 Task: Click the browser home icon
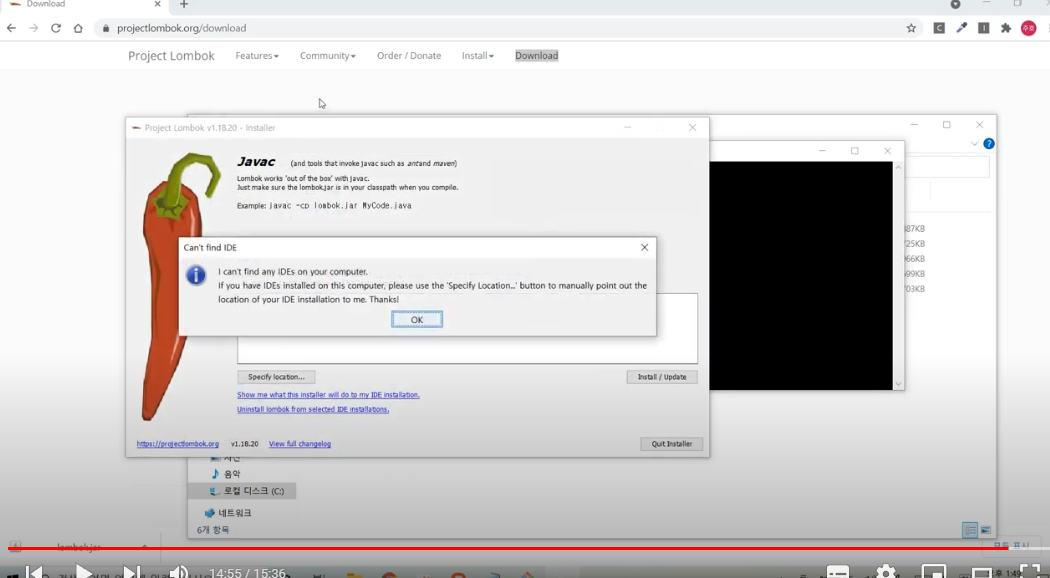tap(78, 28)
